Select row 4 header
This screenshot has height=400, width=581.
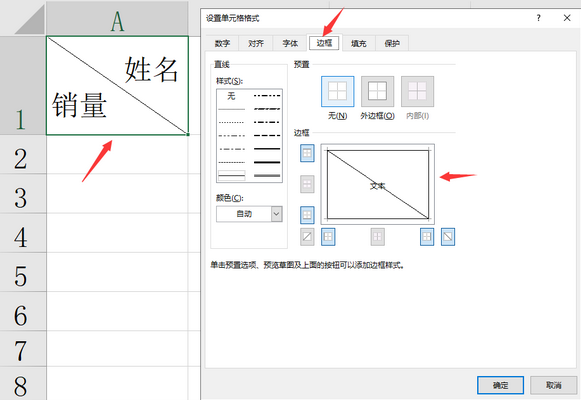(23, 233)
